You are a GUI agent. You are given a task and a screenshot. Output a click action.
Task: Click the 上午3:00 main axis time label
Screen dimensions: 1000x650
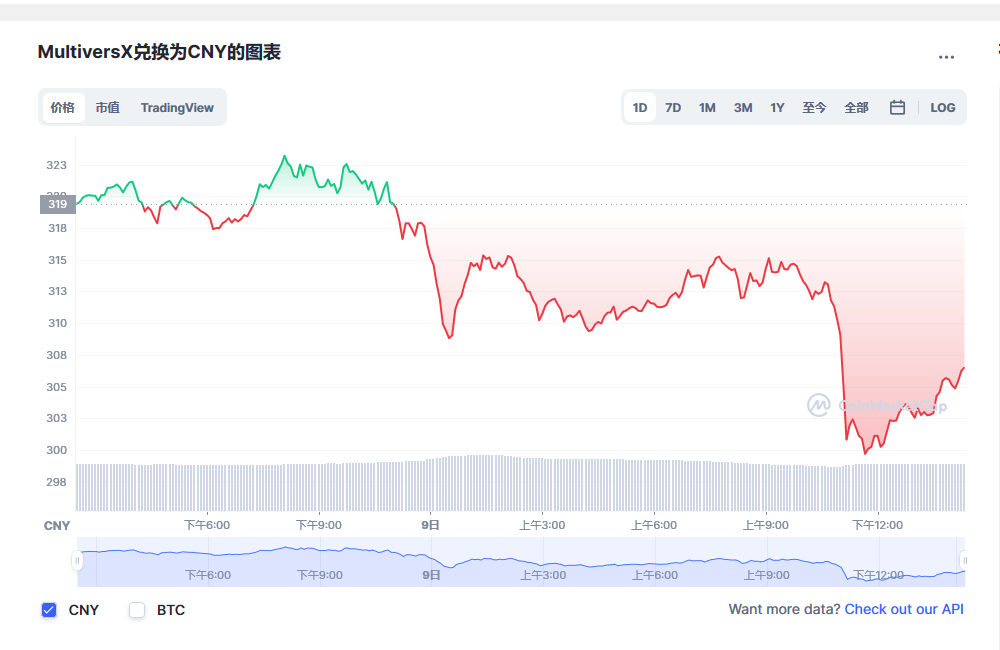click(542, 525)
